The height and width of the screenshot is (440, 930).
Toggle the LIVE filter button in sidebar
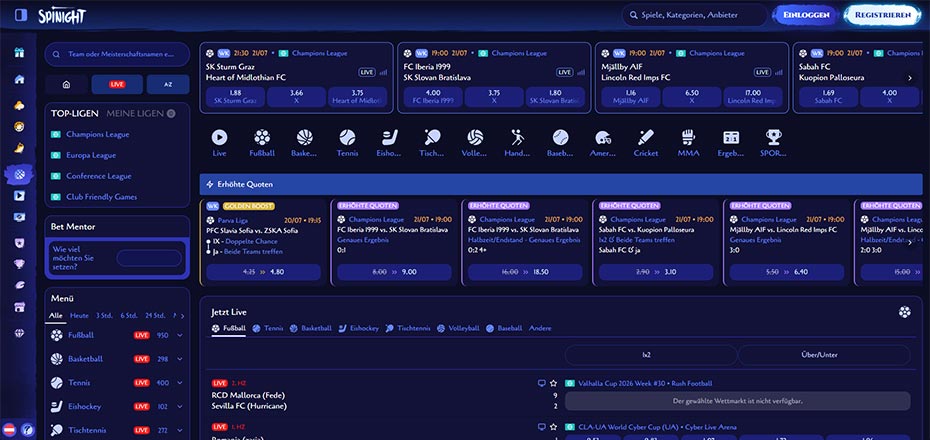pyautogui.click(x=117, y=85)
